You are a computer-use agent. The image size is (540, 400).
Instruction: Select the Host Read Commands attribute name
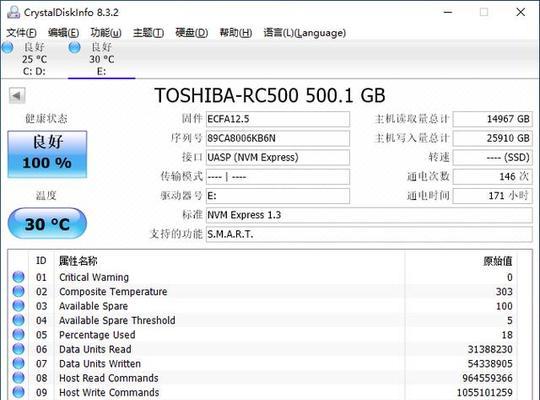coord(109,378)
